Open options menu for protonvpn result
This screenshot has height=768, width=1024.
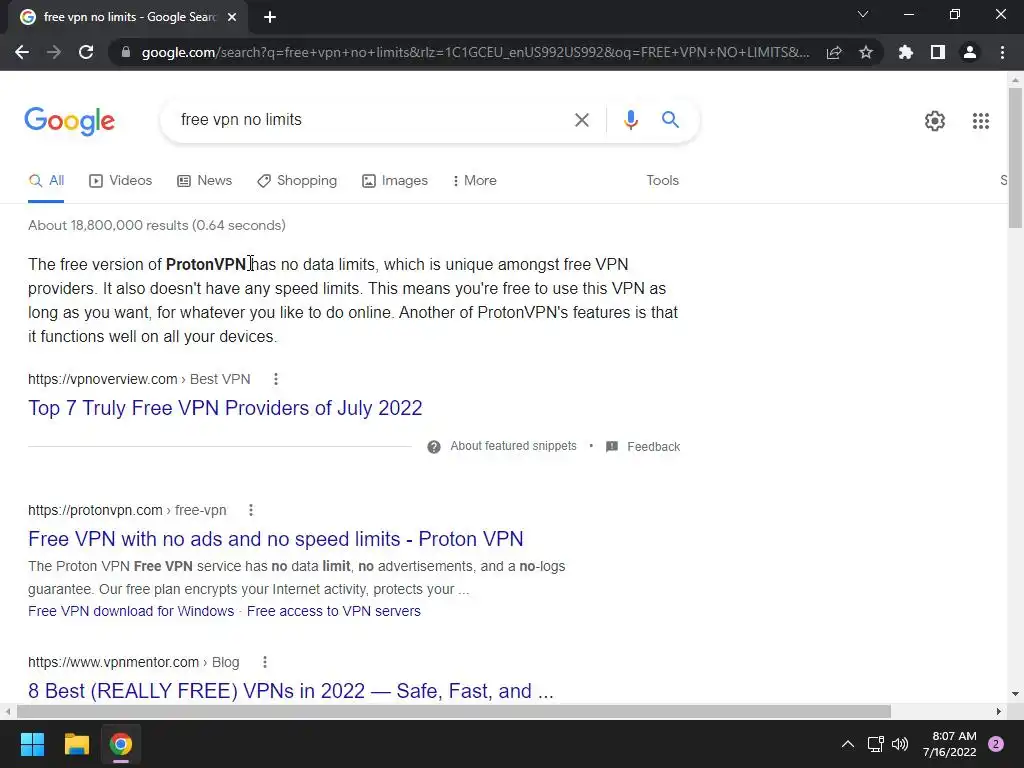251,510
